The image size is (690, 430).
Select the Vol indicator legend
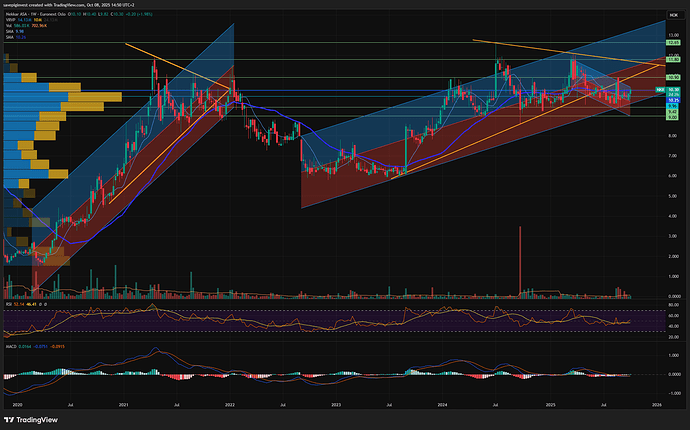[x=10, y=27]
